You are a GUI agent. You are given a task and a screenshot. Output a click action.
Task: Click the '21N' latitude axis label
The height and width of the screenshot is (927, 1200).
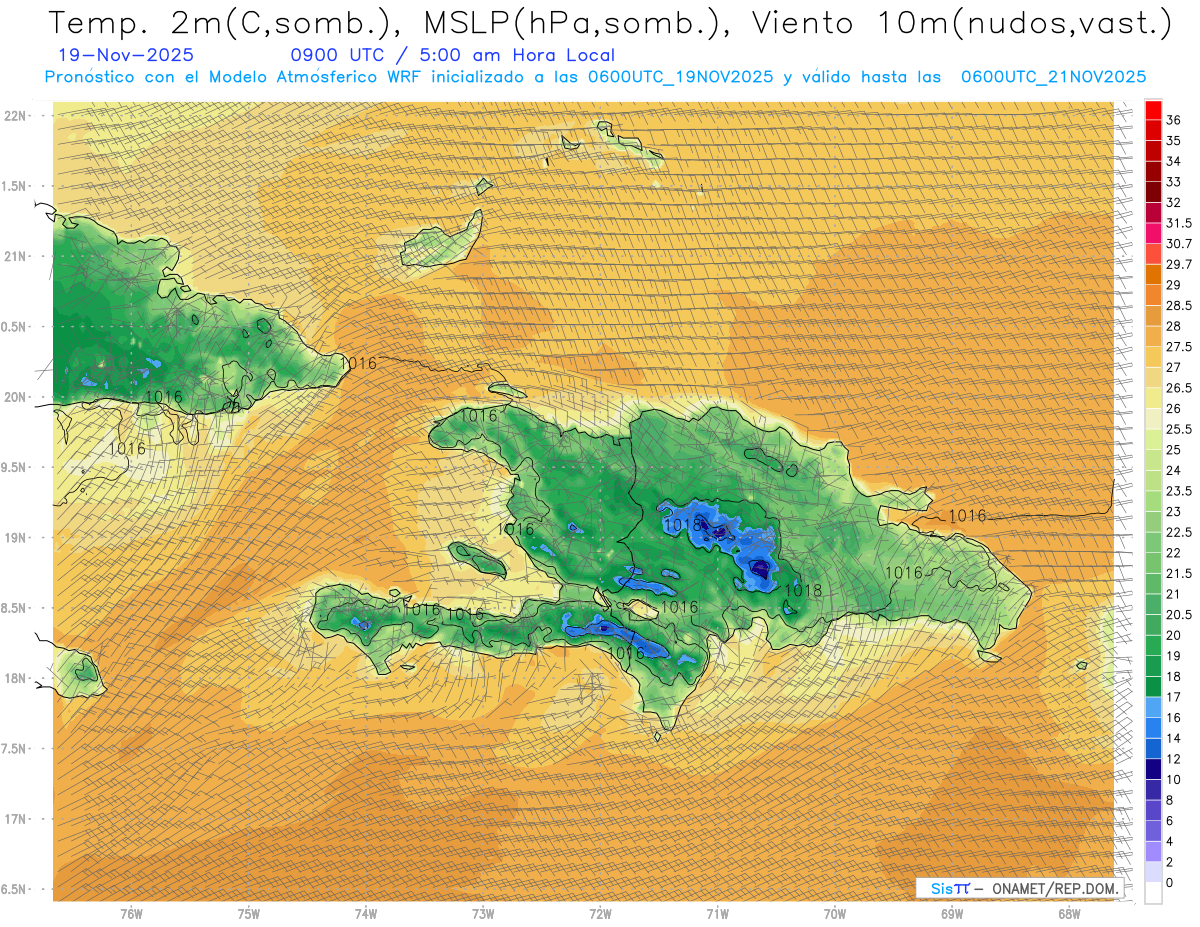[15, 256]
